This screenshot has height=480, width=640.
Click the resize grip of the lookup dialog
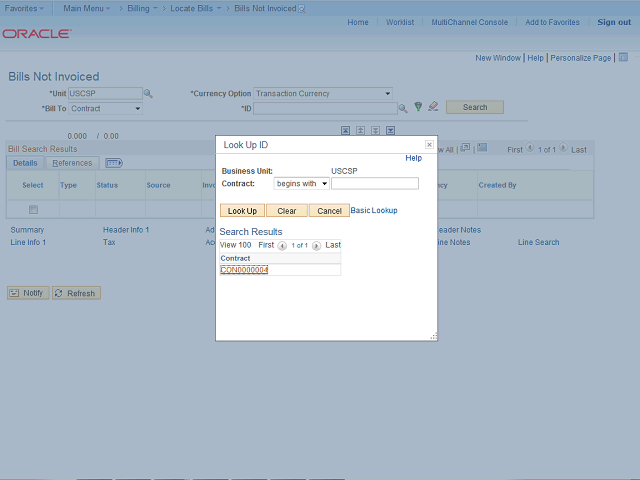(x=433, y=336)
